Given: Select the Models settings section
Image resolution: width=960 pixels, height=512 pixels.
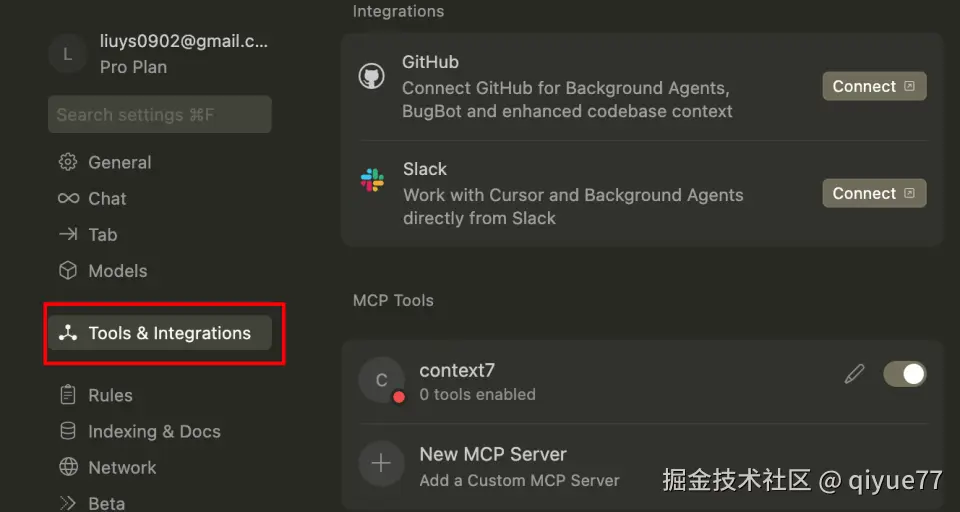Looking at the screenshot, I should coord(117,270).
